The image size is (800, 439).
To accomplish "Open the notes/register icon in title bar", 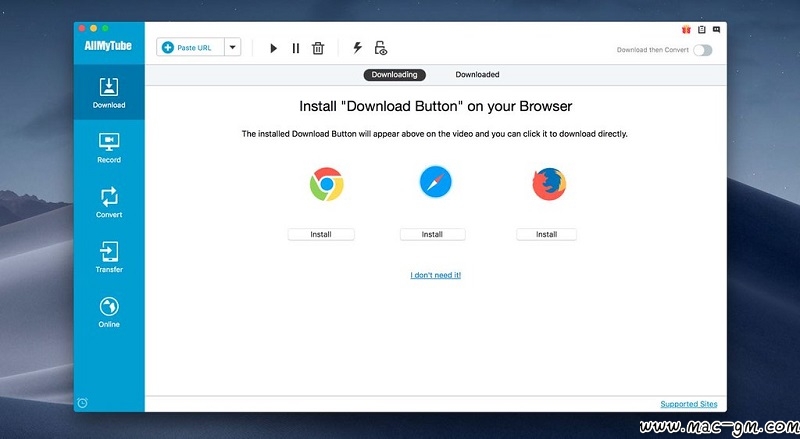I will [702, 30].
